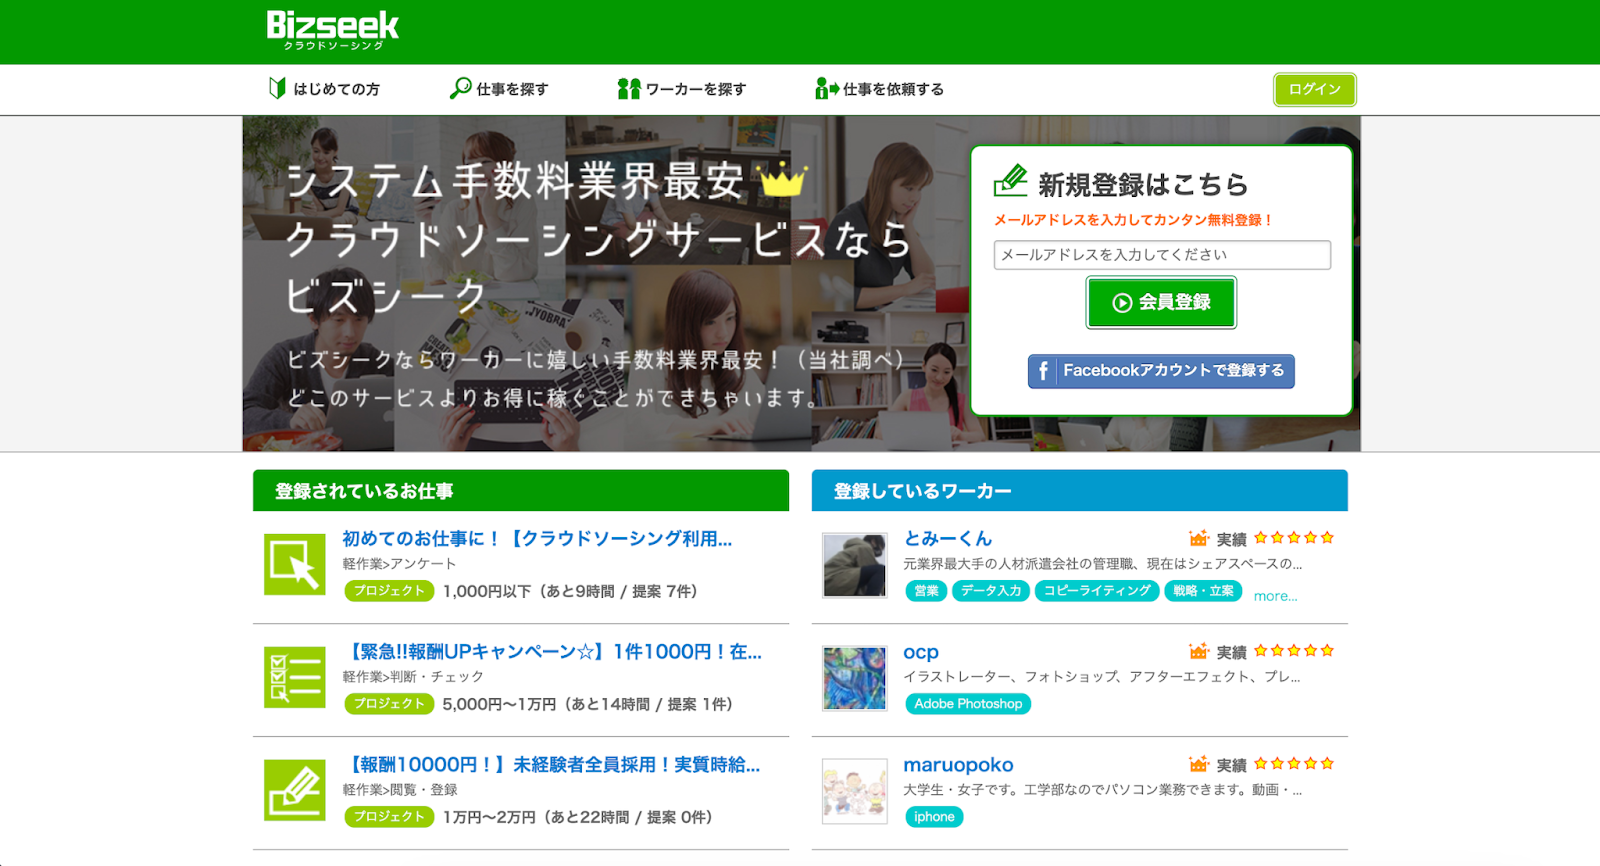Open the 初めてのお仕事に job title link

(x=537, y=539)
